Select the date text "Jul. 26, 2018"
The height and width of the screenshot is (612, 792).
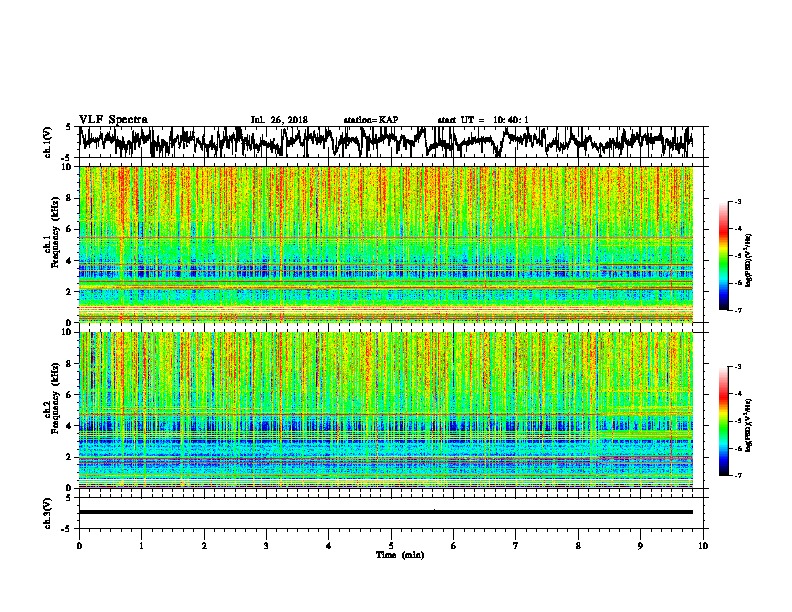279,120
